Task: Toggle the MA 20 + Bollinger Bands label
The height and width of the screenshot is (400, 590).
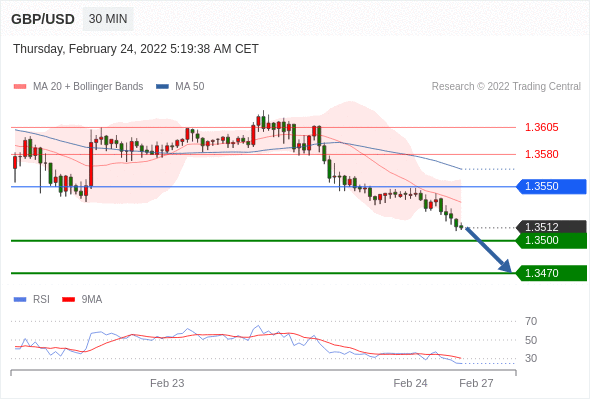Action: point(88,87)
